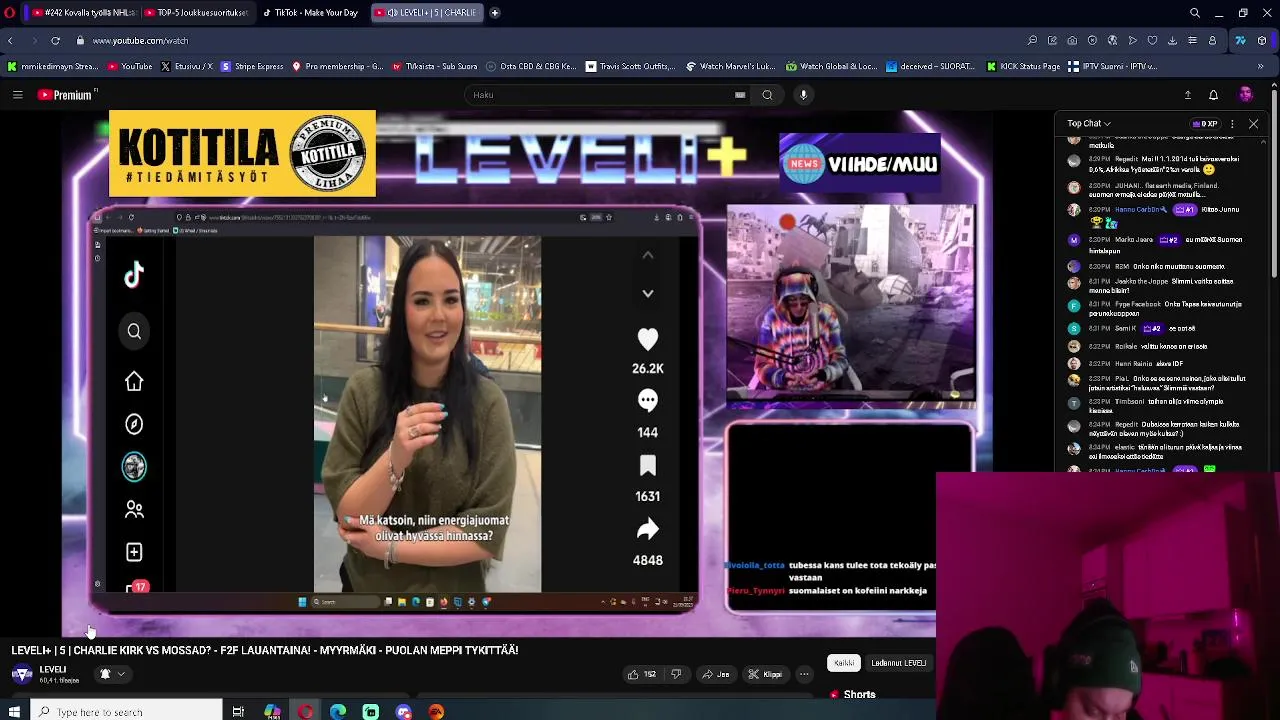Viewport: 1280px width, 720px height.
Task: Click the Marko Jaara chat message
Action: coord(1156,245)
